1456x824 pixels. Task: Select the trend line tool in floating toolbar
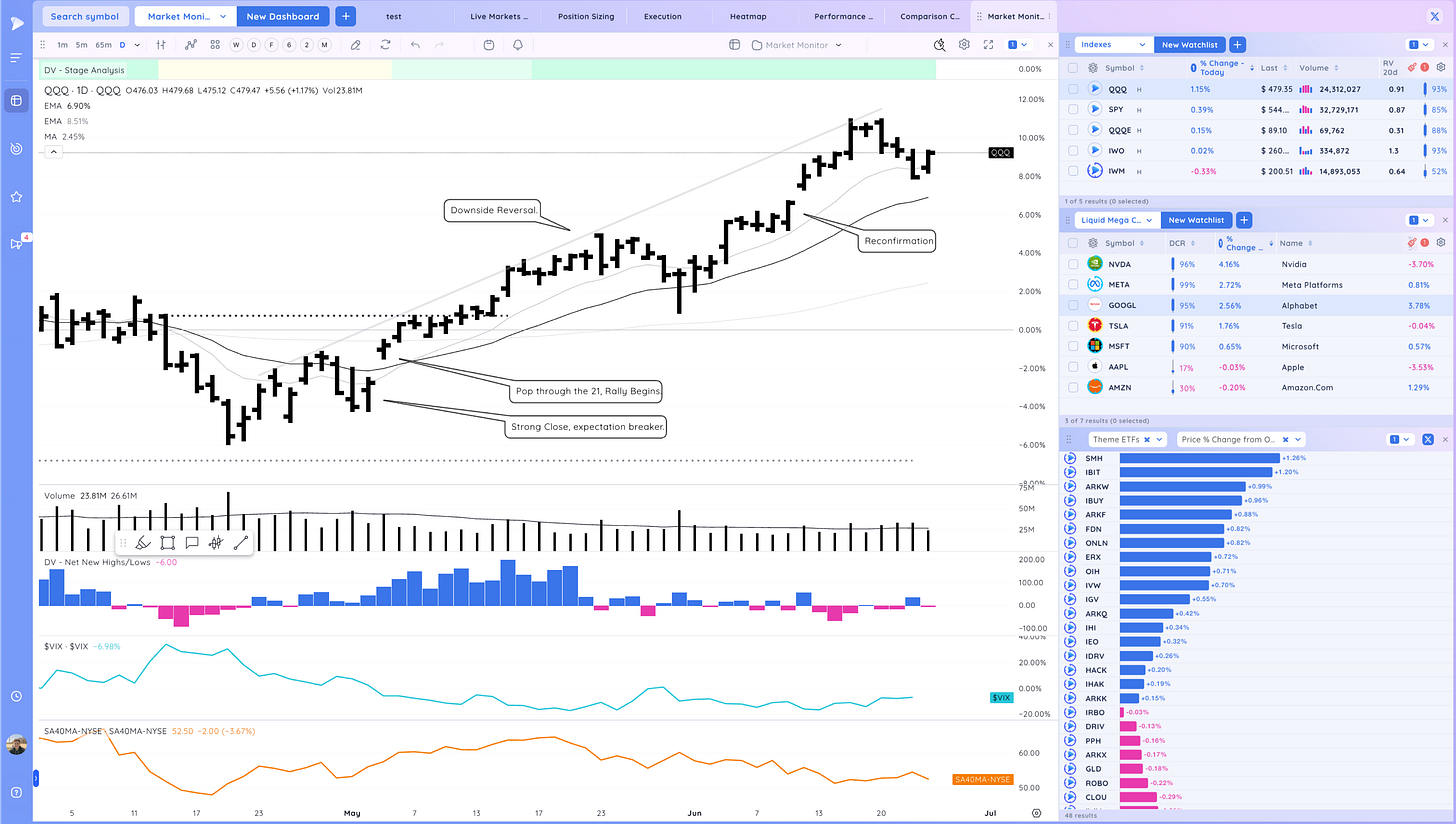click(240, 543)
